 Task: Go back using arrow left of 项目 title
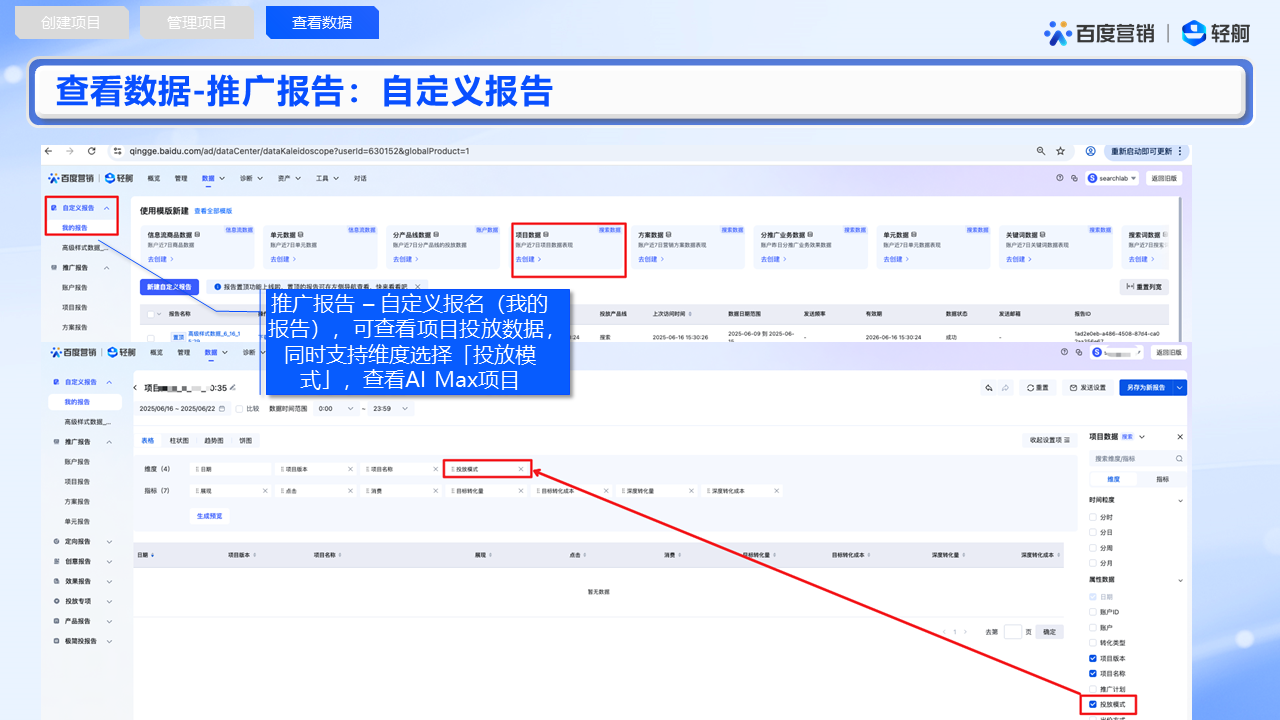(x=137, y=387)
